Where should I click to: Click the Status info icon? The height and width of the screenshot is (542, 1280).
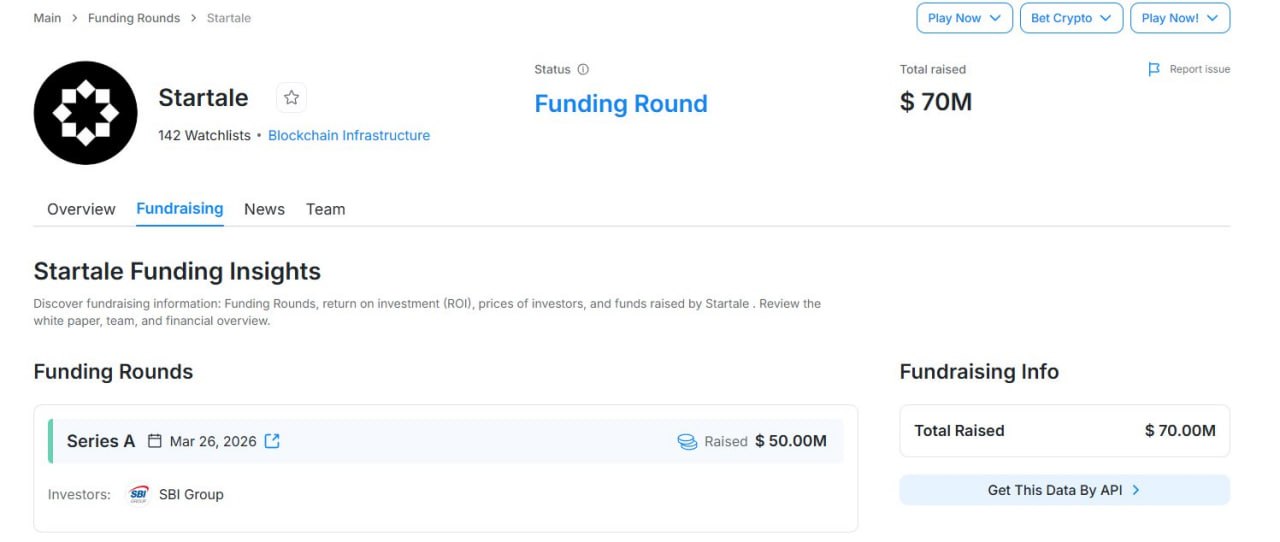point(583,69)
